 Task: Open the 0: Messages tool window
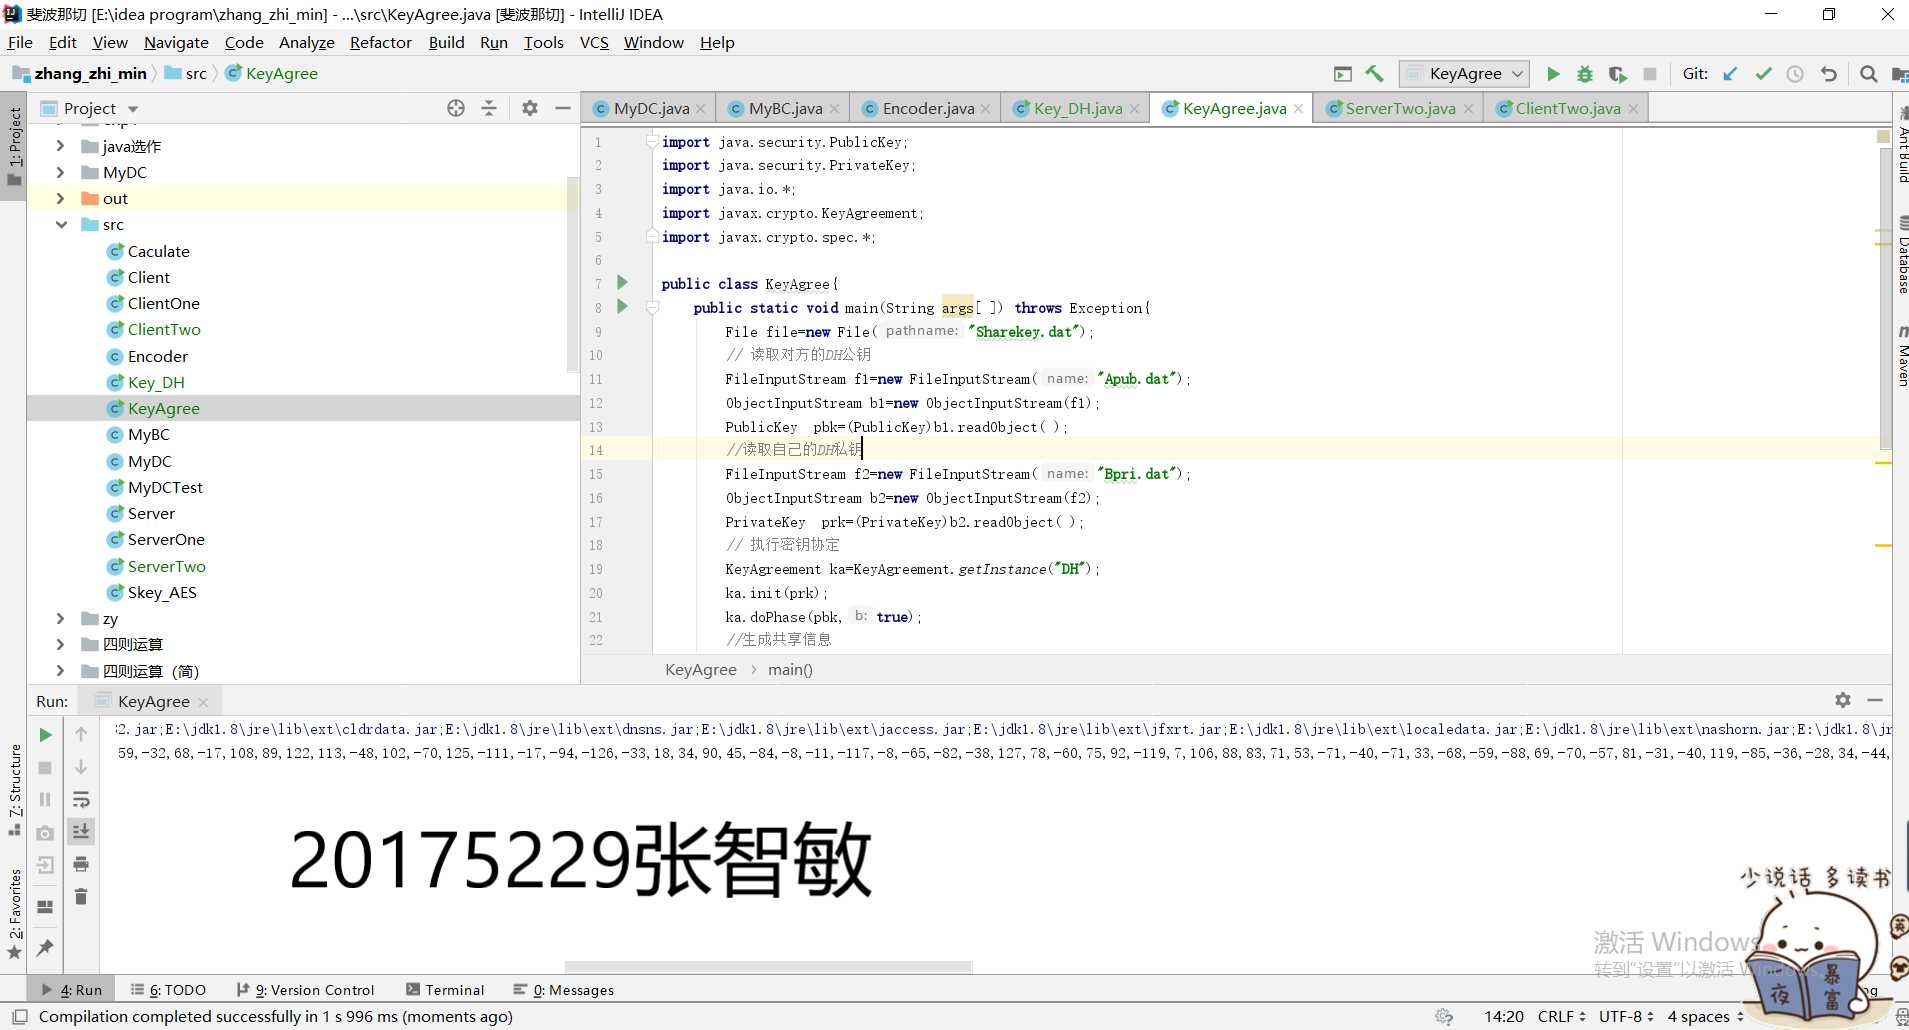(x=564, y=989)
